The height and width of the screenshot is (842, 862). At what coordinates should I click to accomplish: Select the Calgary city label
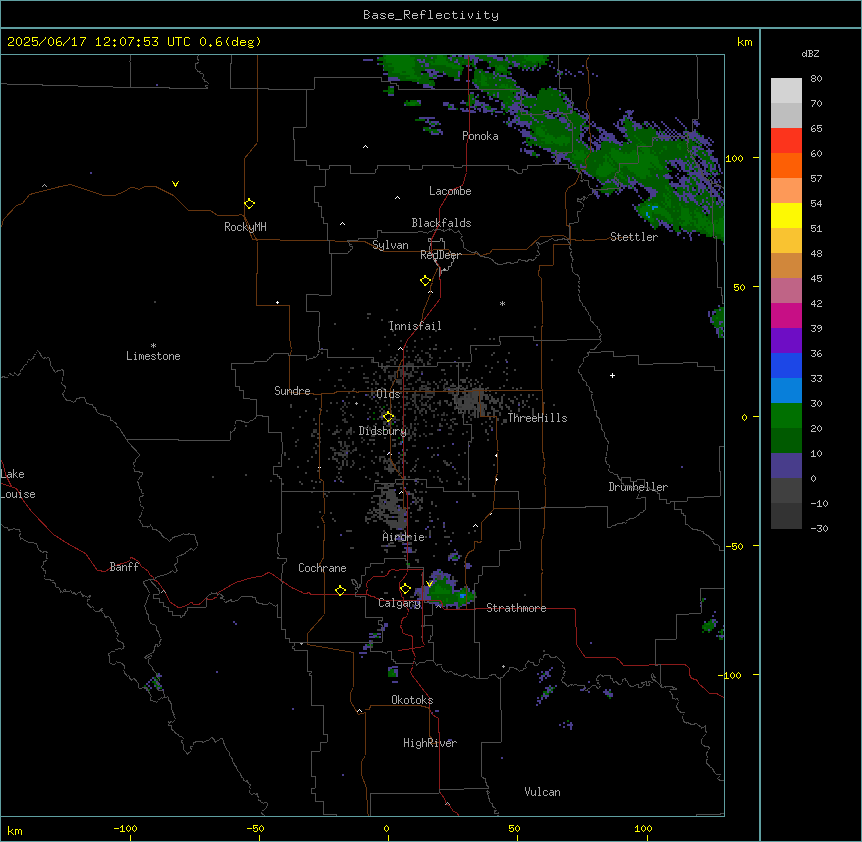pyautogui.click(x=399, y=603)
